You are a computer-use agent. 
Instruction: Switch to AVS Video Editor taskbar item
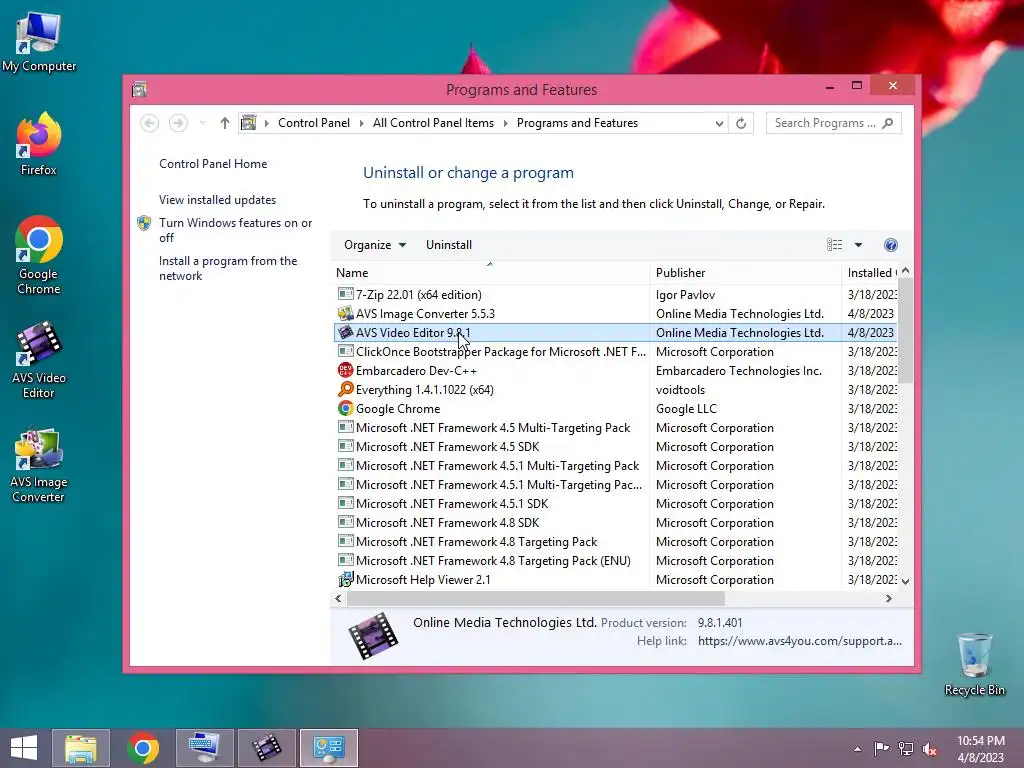coord(266,748)
